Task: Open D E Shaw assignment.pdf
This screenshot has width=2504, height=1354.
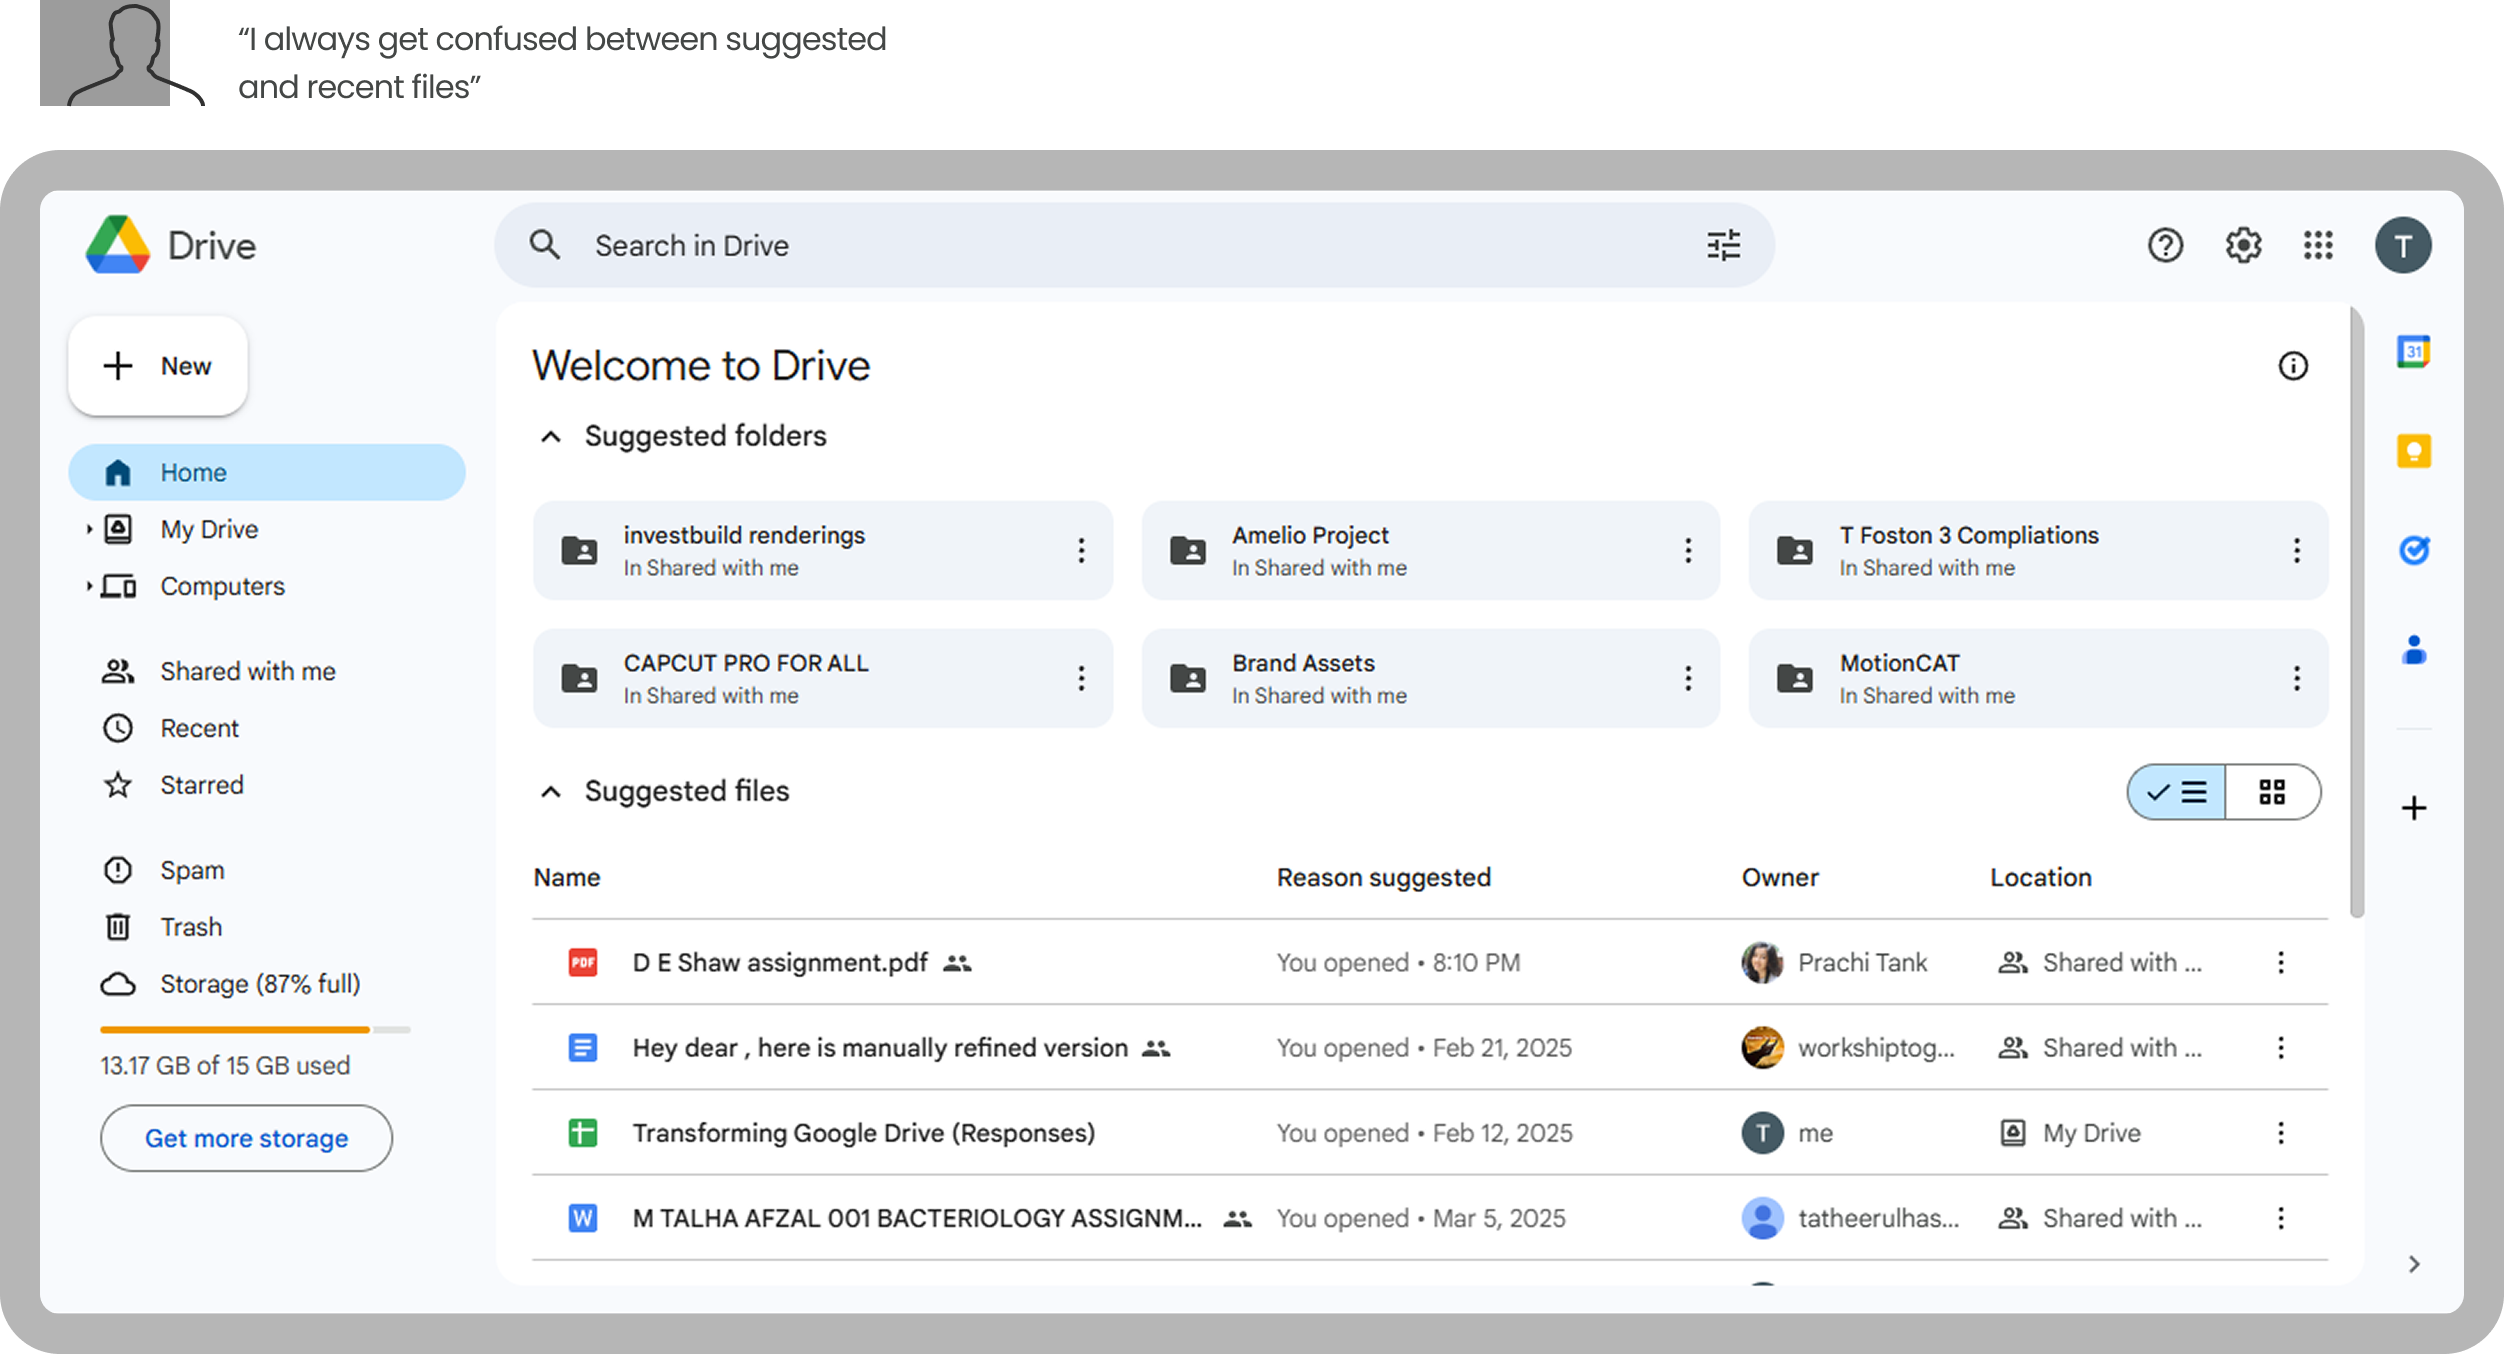Action: pos(780,962)
